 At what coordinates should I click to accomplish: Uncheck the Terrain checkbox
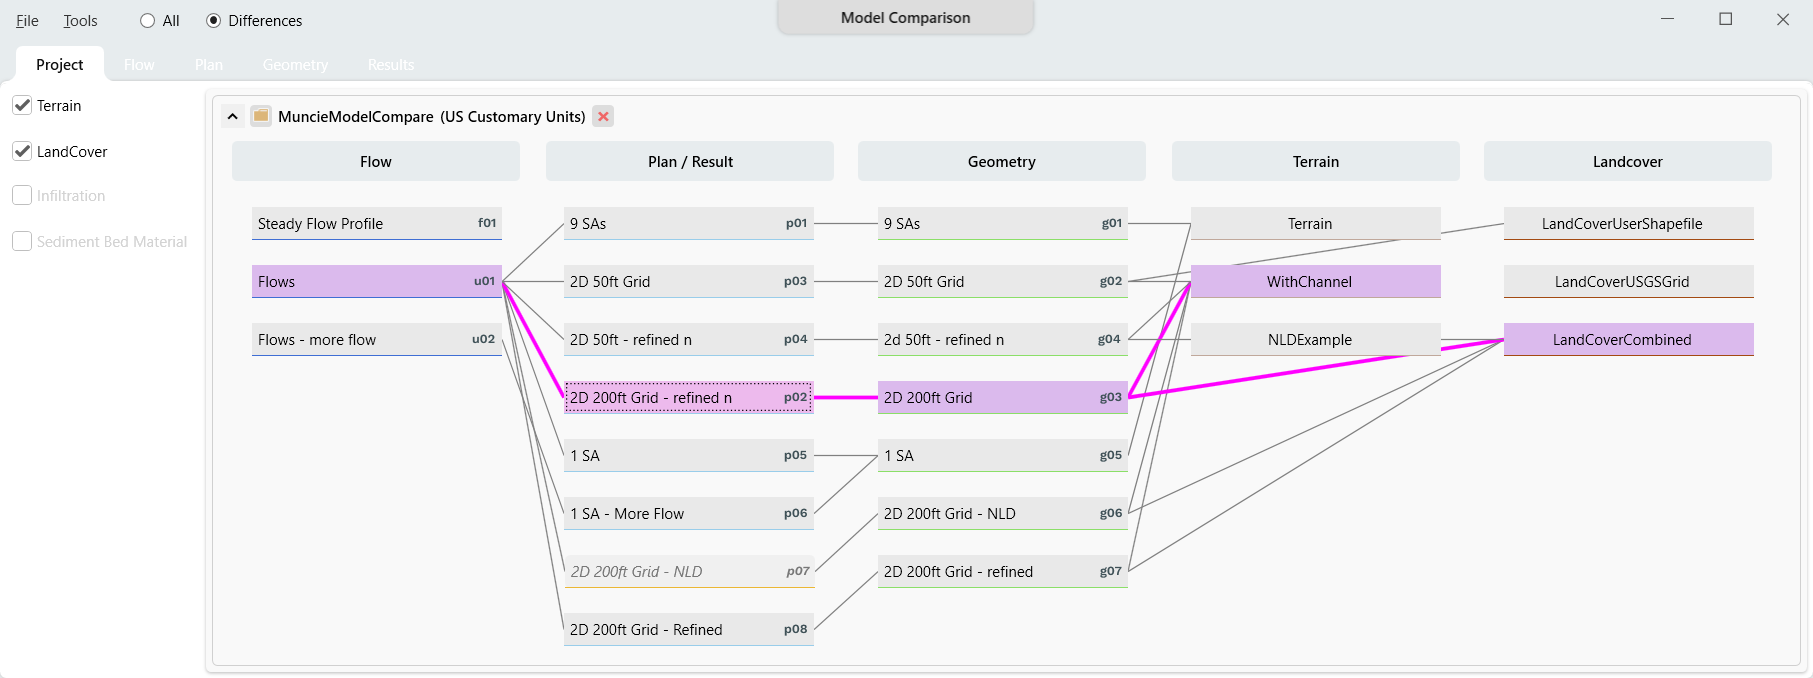coord(22,105)
